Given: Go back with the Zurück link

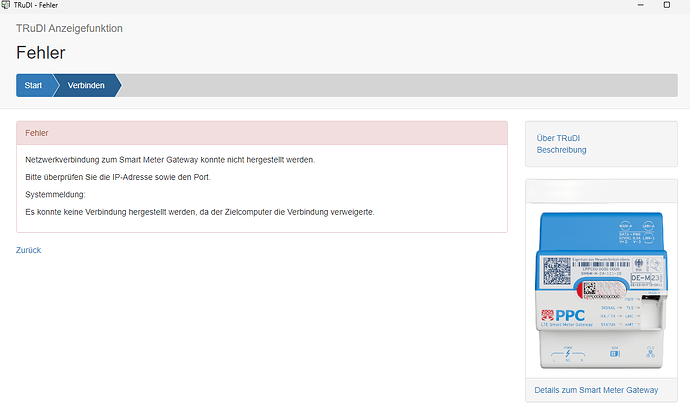Looking at the screenshot, I should 29,250.
